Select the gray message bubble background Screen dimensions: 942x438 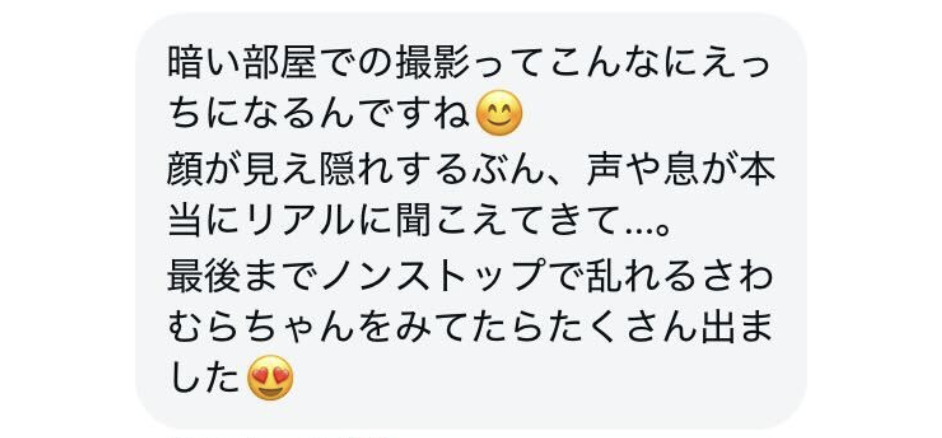pyautogui.click(x=471, y=220)
